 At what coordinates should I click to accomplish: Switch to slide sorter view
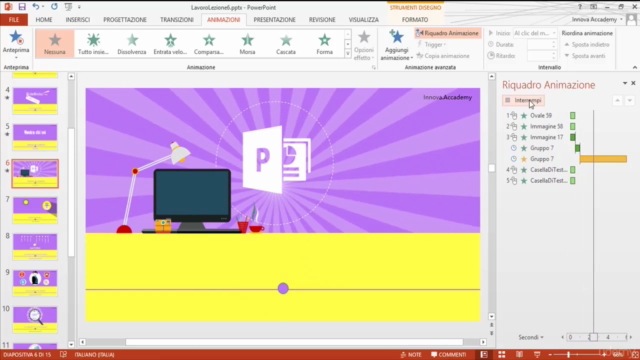click(502, 354)
